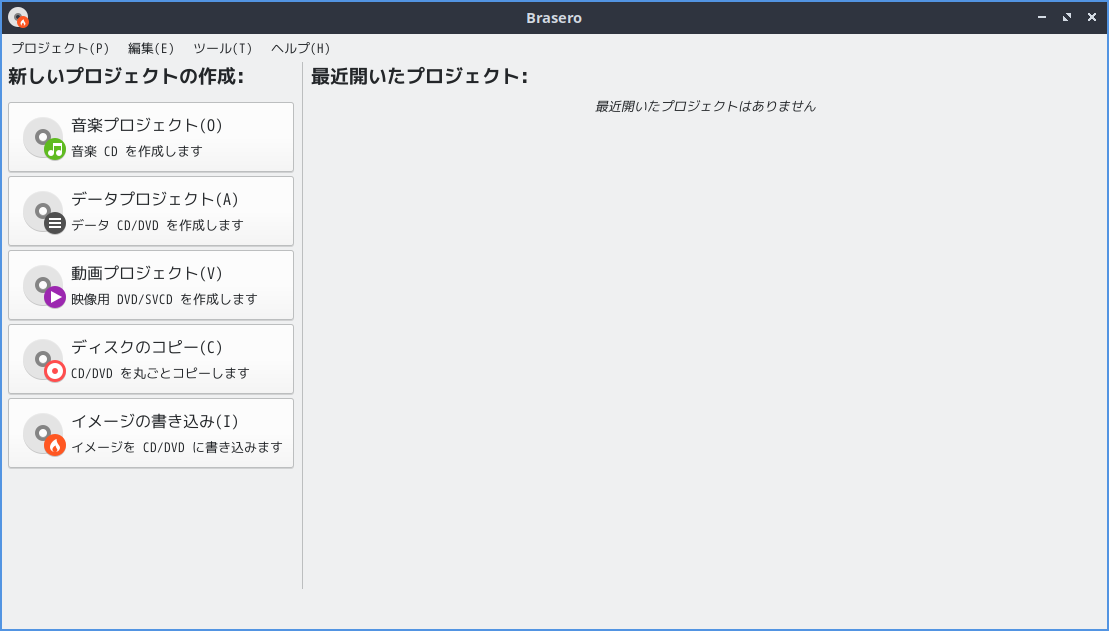Open the ツール(T) menu
The image size is (1109, 631).
223,48
